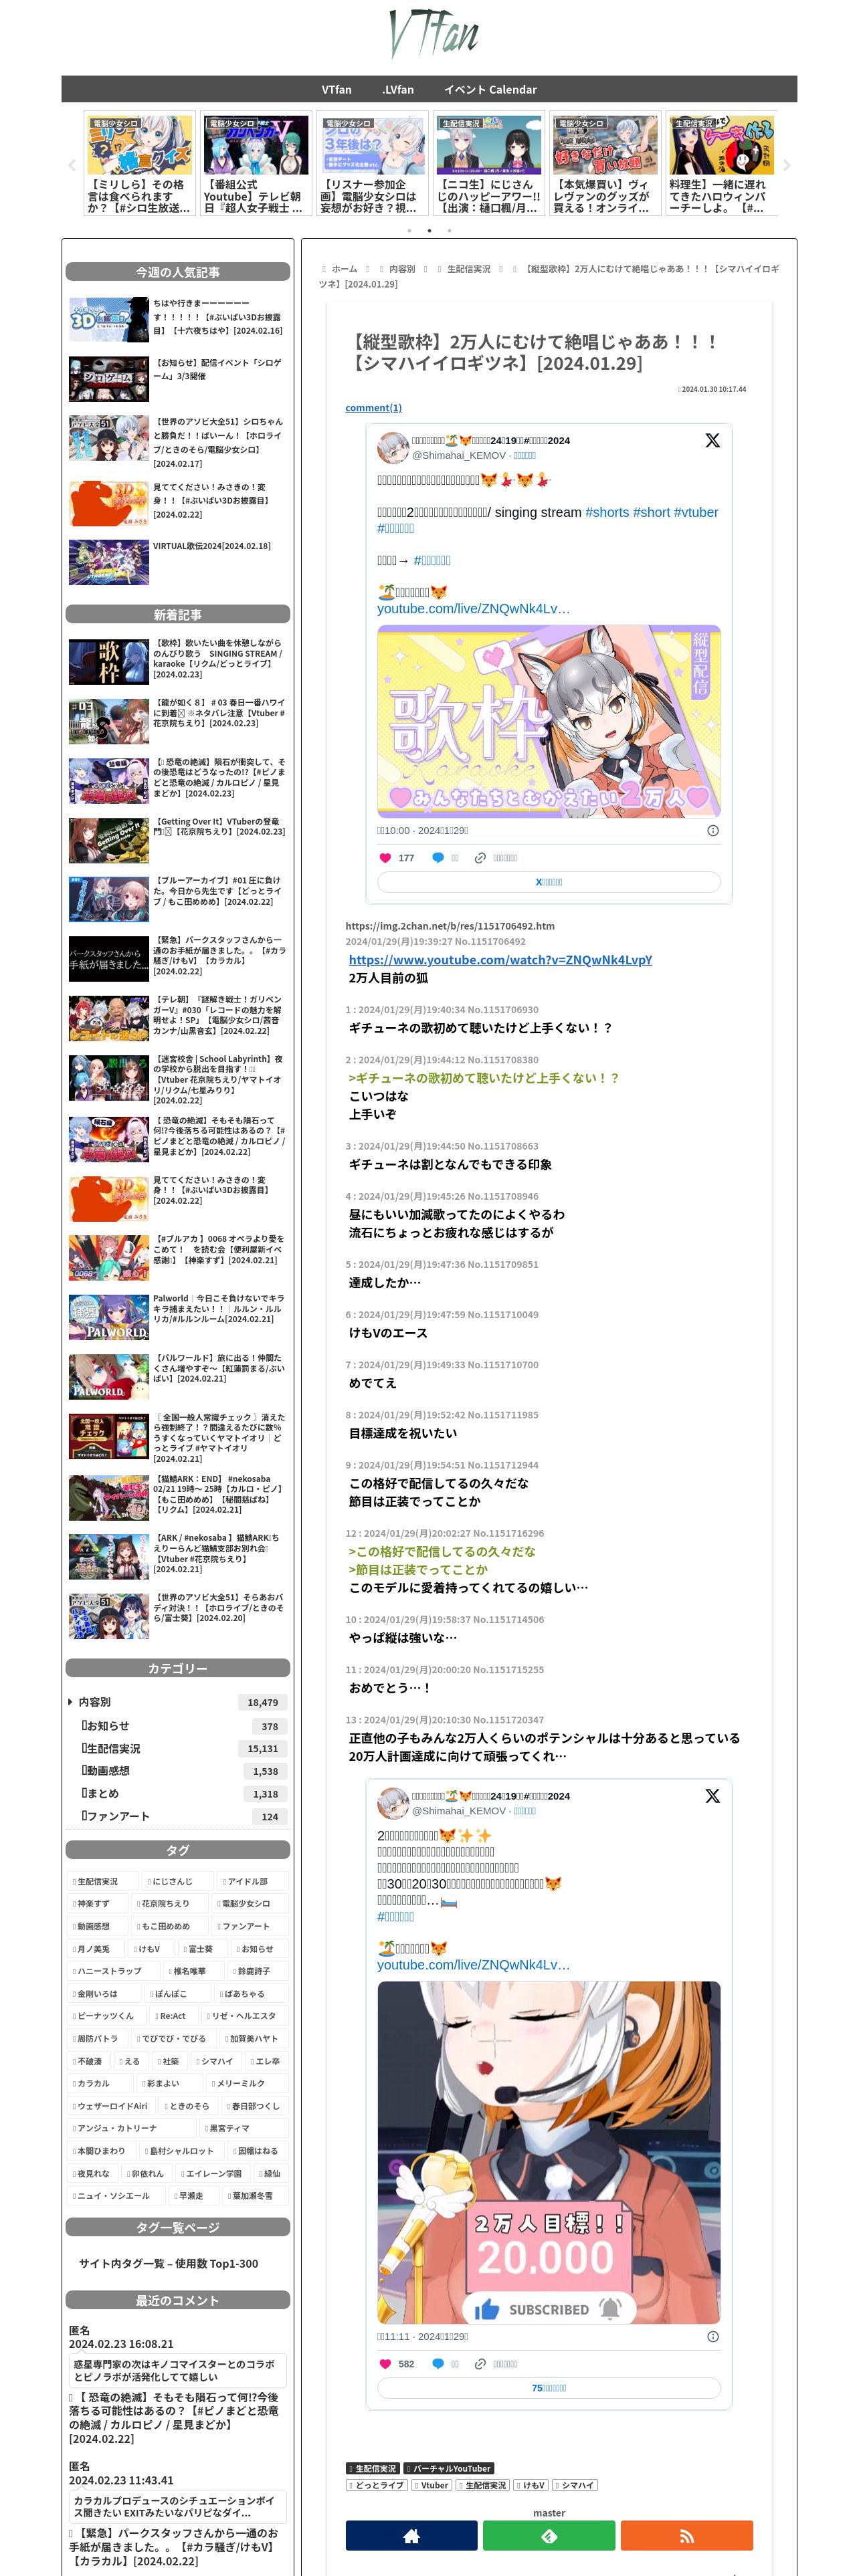
Task: Open the comment(1) link
Action: (x=373, y=407)
